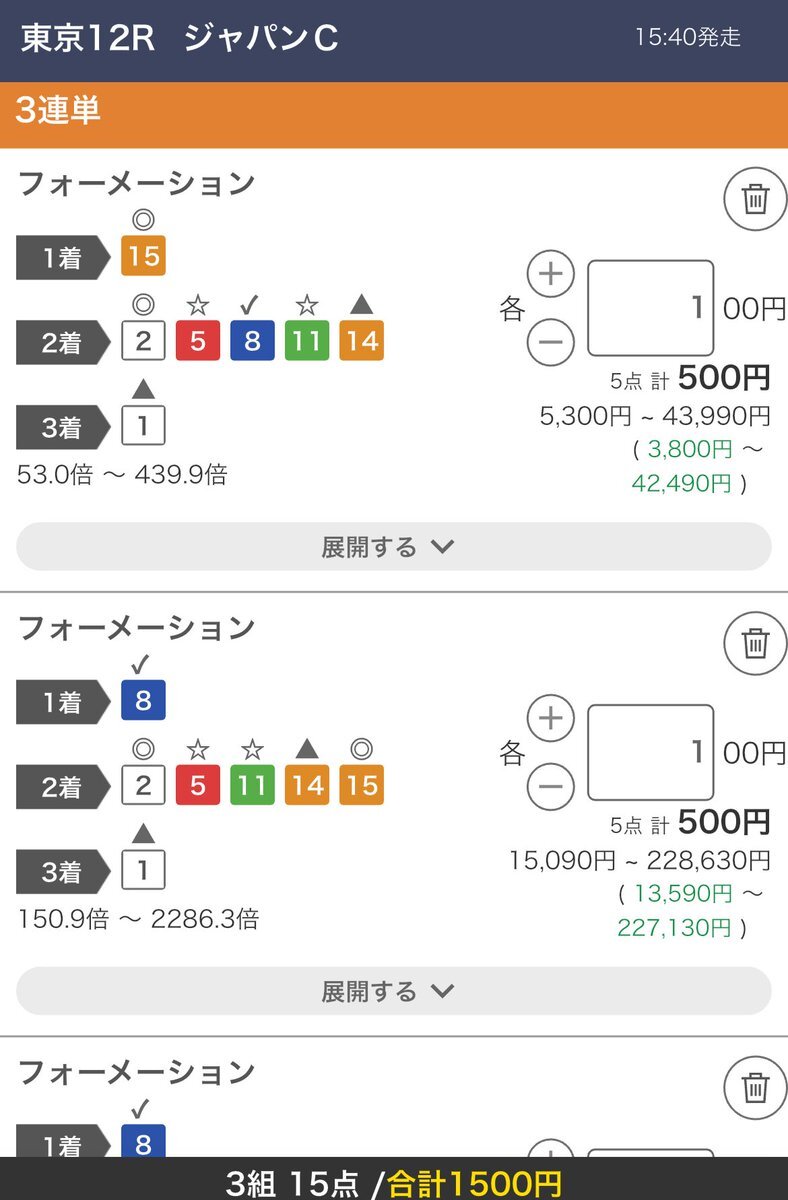788x1200 pixels.
Task: Click the first bet amount input field
Action: tap(650, 308)
